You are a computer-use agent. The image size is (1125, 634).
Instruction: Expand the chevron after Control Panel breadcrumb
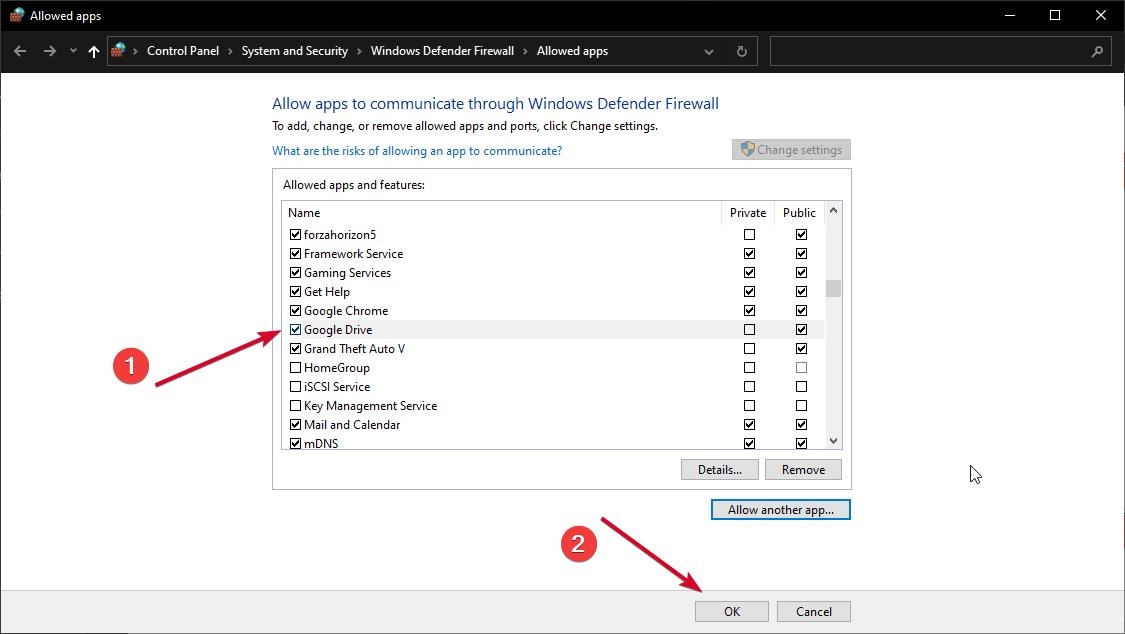[230, 51]
